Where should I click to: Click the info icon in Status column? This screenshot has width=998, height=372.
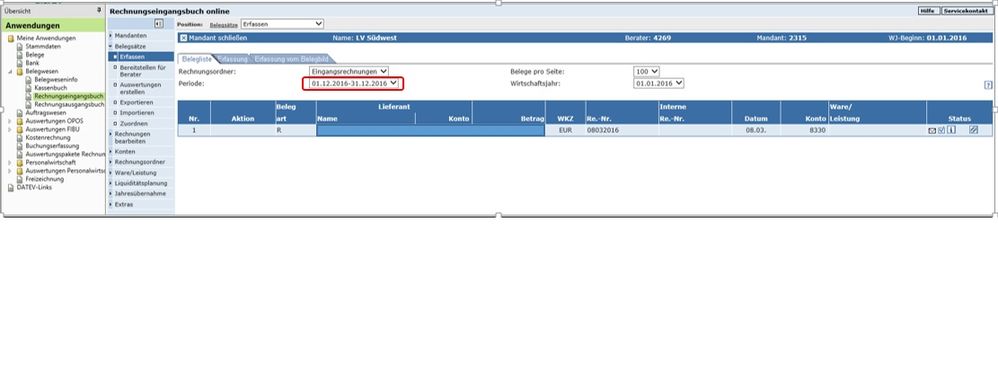click(952, 130)
